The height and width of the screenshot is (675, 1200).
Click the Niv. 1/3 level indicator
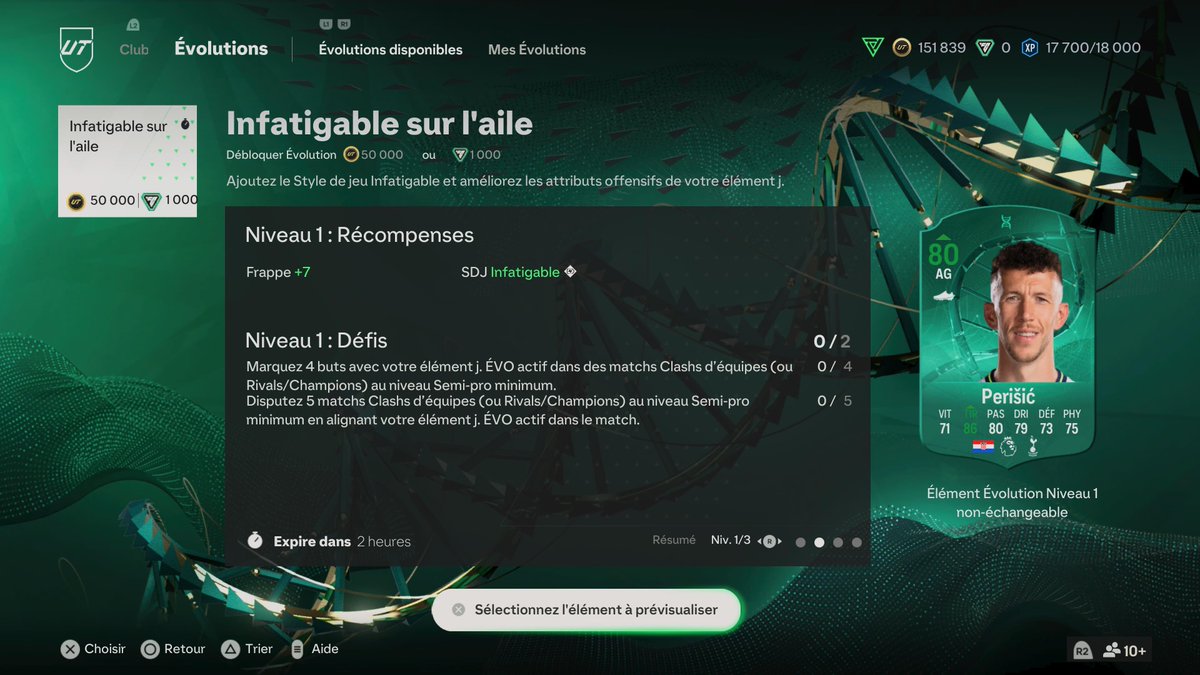[730, 540]
